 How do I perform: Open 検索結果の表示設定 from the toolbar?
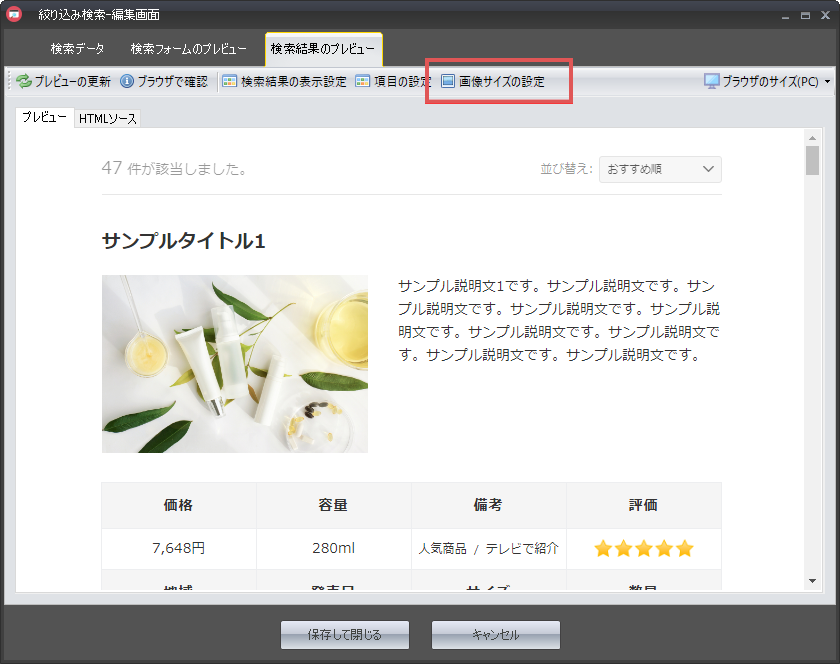tap(284, 82)
